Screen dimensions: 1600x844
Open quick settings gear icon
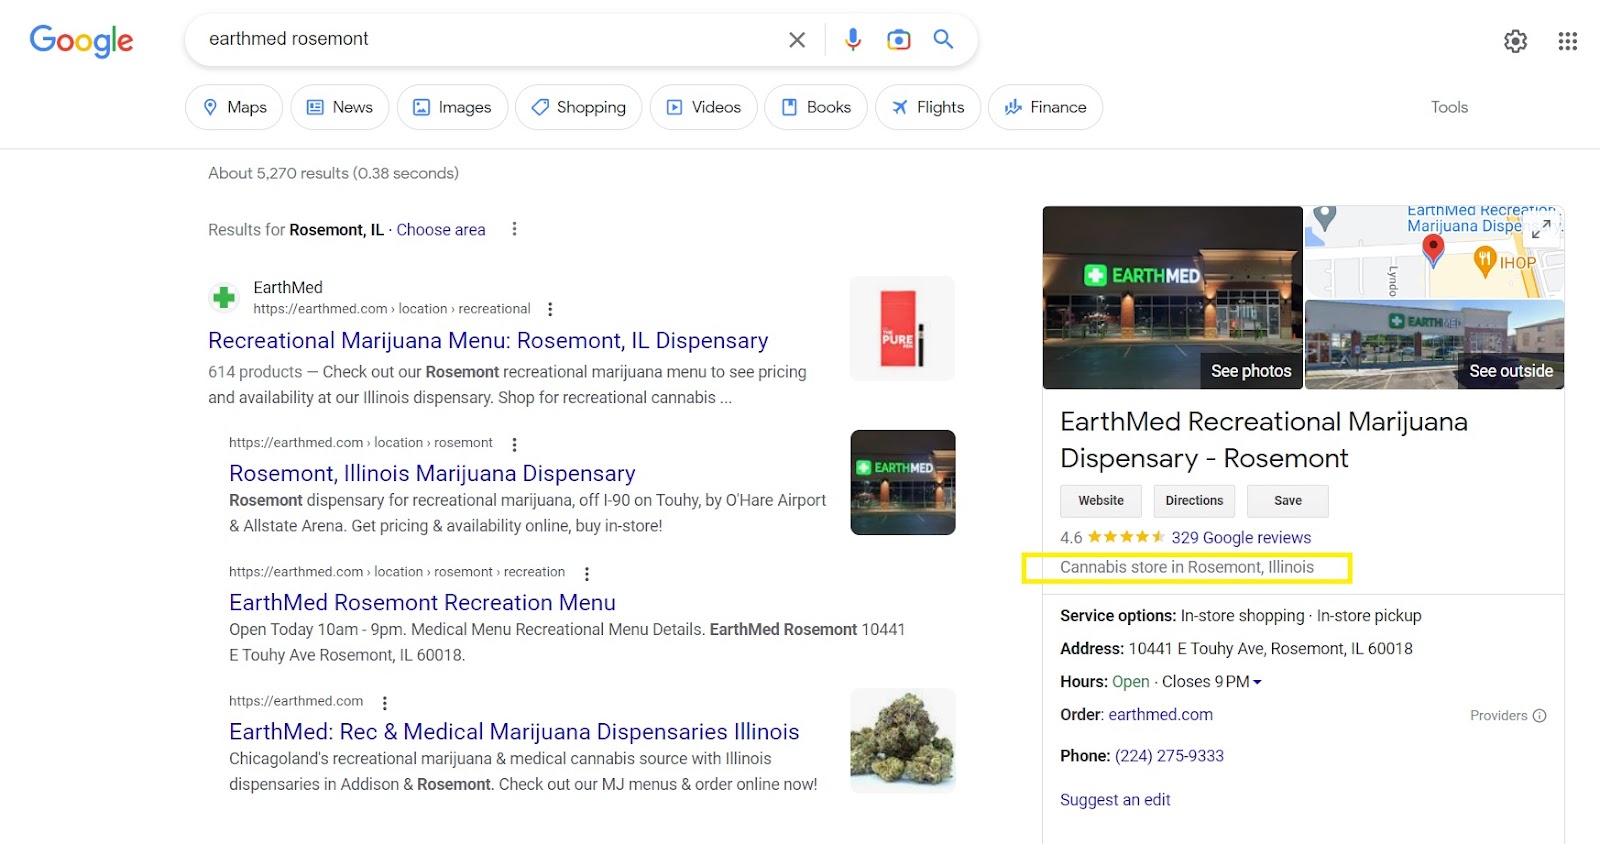click(1516, 41)
